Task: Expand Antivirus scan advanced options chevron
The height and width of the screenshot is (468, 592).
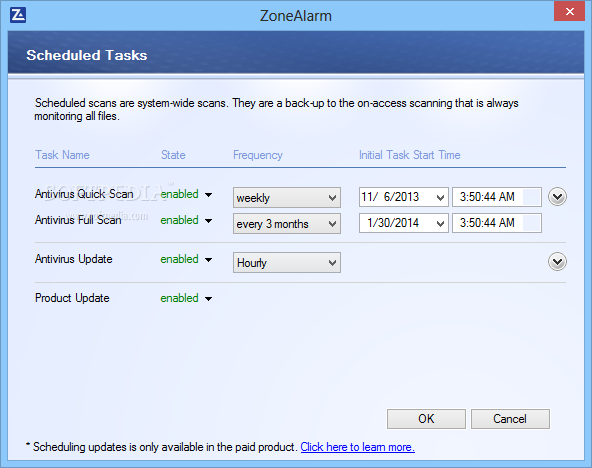Action: click(557, 197)
